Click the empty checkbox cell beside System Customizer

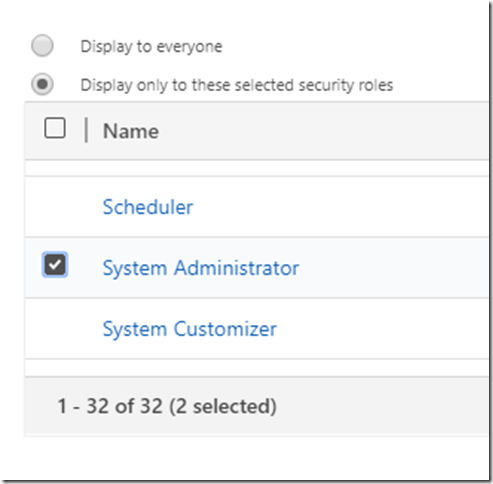click(55, 329)
